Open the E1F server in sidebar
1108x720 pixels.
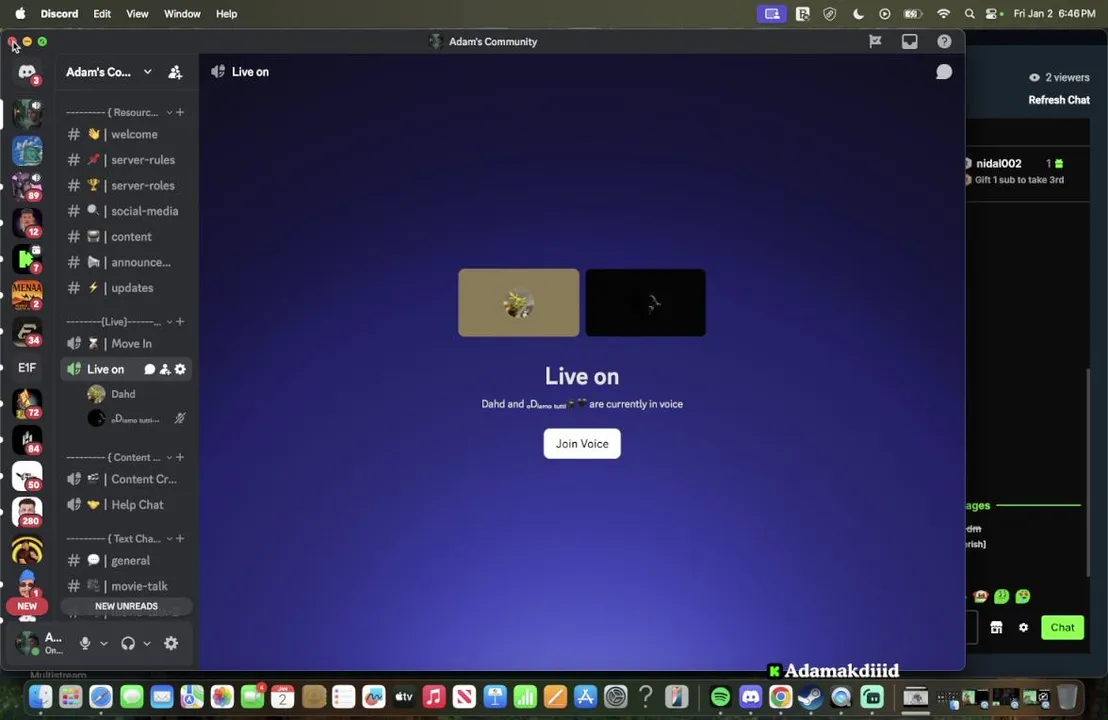tap(27, 367)
